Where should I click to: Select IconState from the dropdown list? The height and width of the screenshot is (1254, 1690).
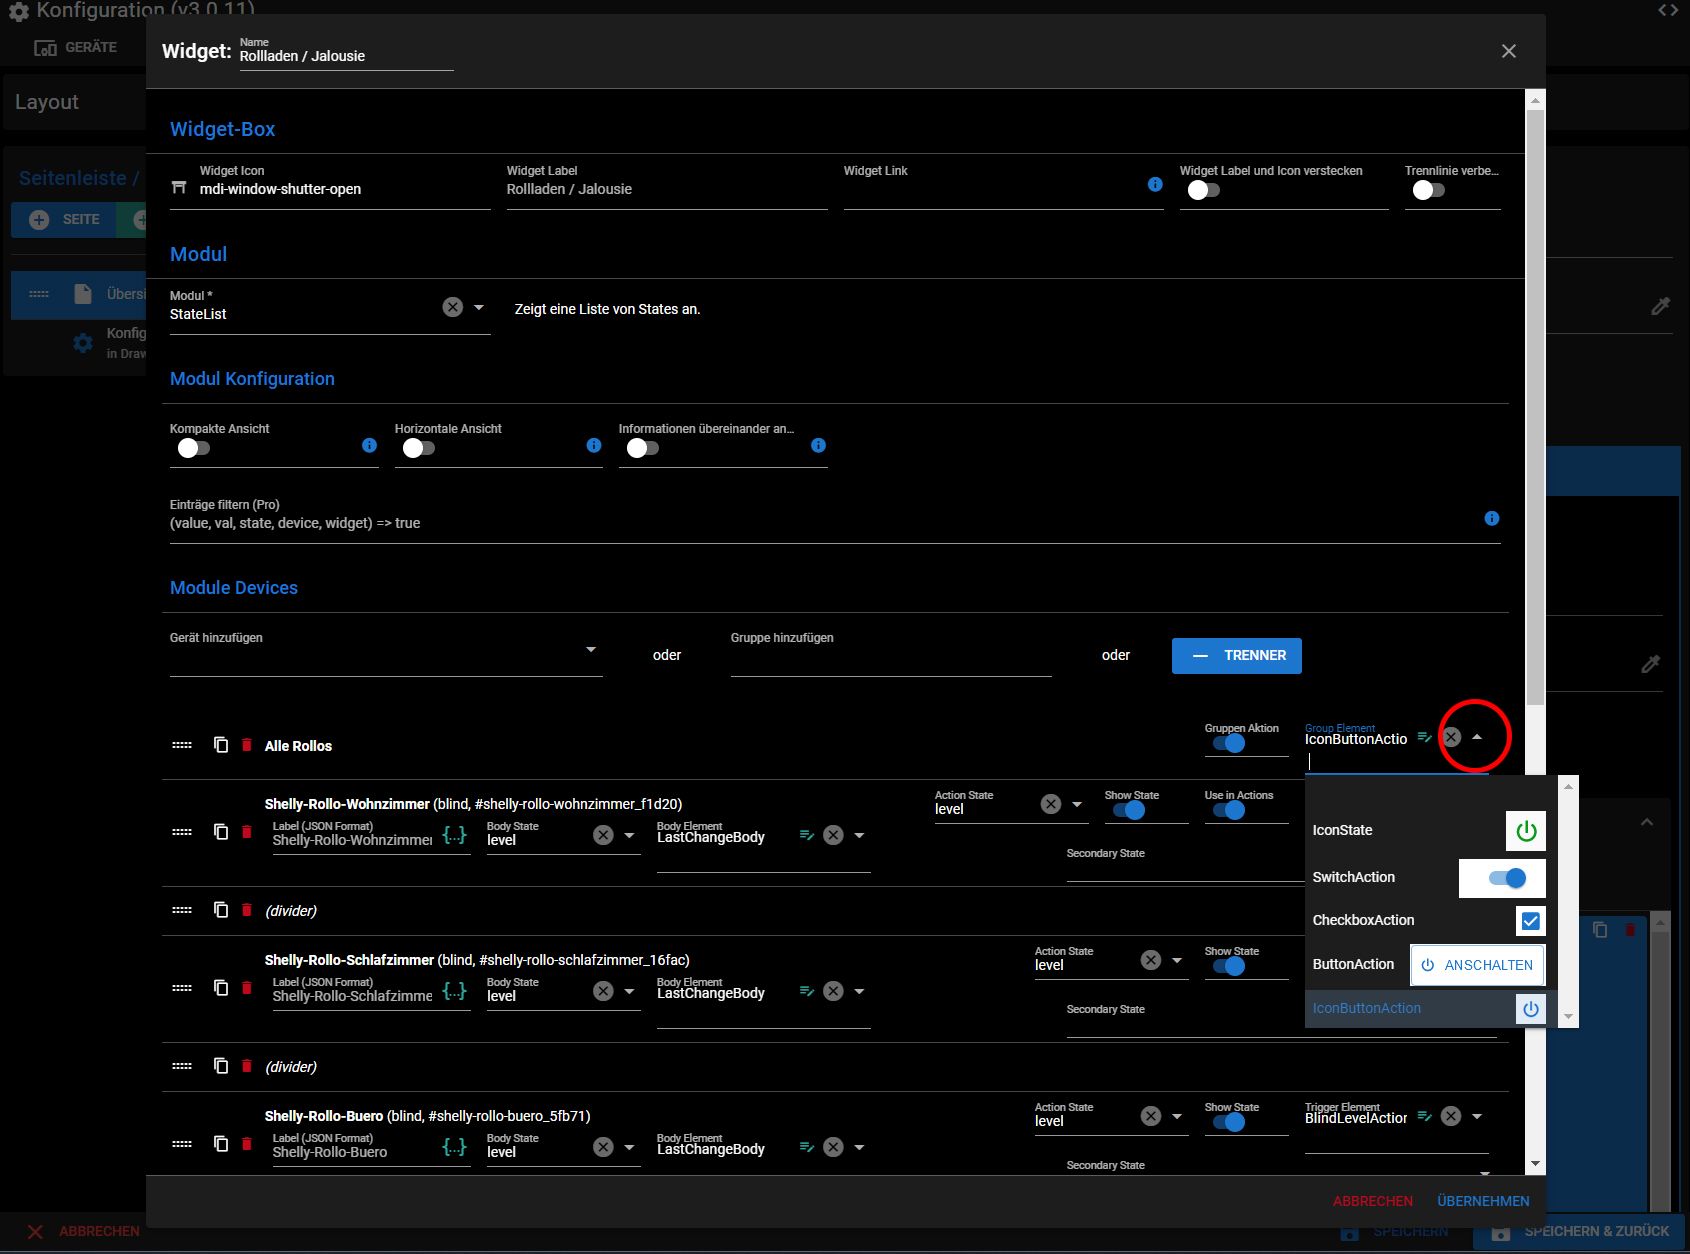(1430, 830)
